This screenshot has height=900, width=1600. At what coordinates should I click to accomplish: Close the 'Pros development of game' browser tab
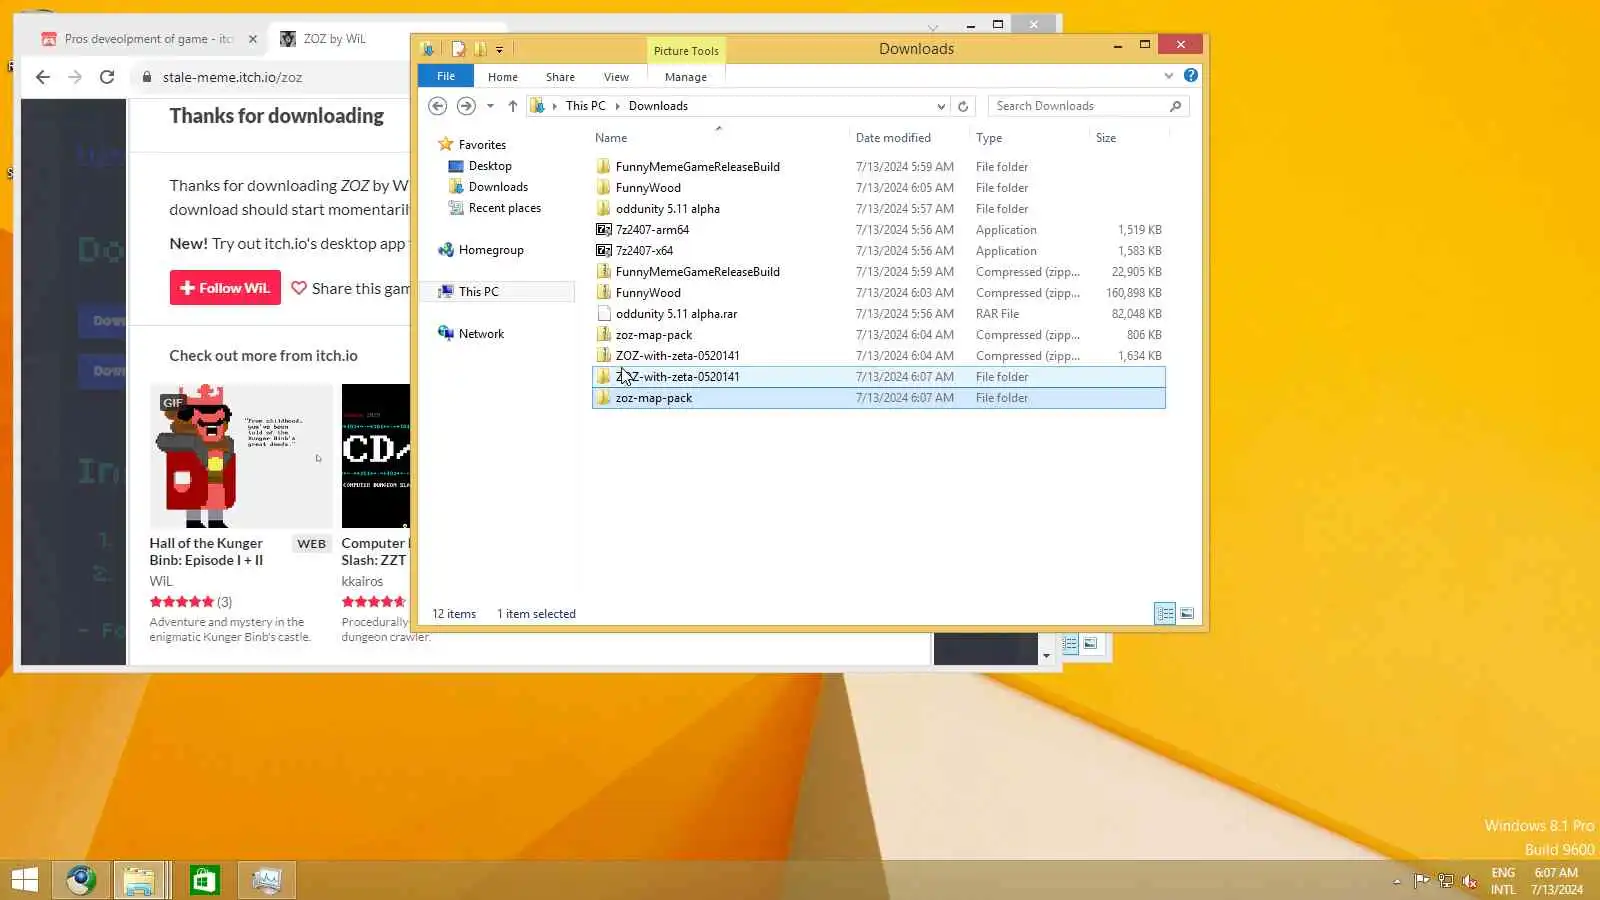pyautogui.click(x=253, y=39)
